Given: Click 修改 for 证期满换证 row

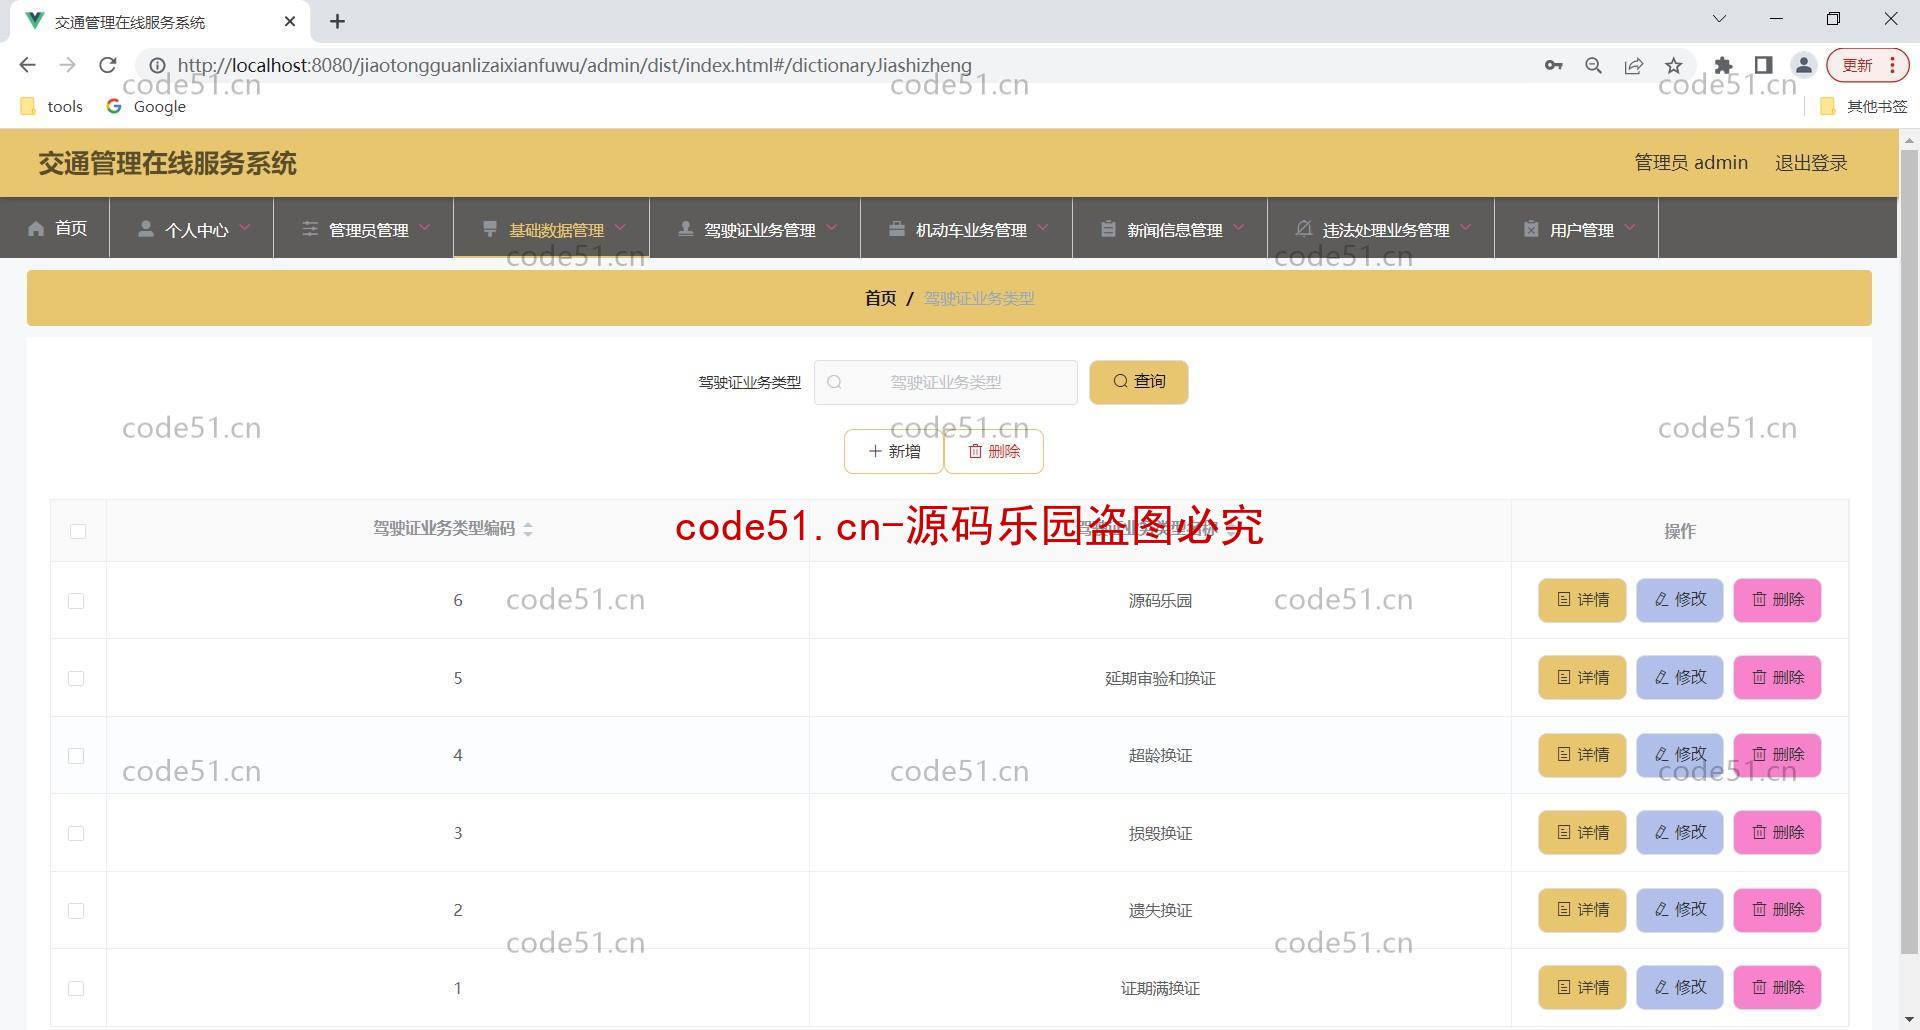Looking at the screenshot, I should click(x=1679, y=988).
